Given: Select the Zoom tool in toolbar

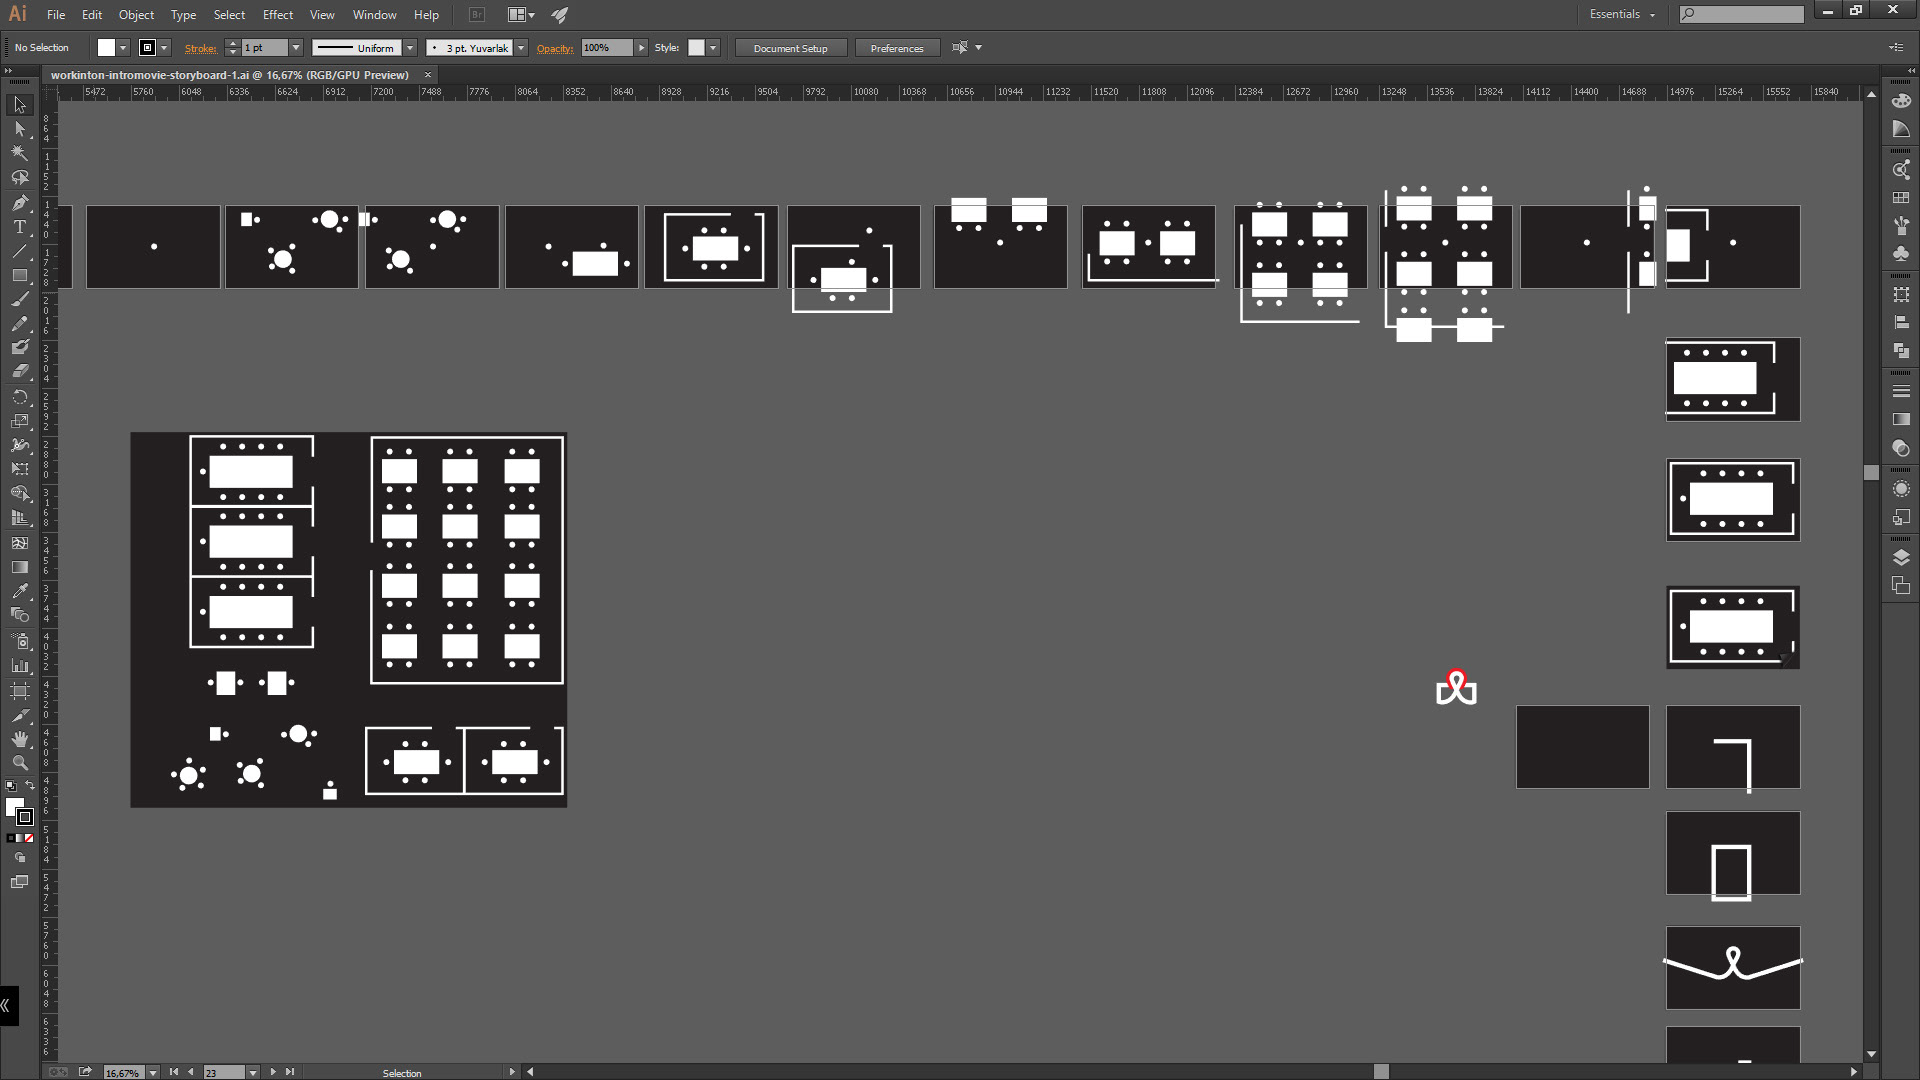Looking at the screenshot, I should coord(19,763).
